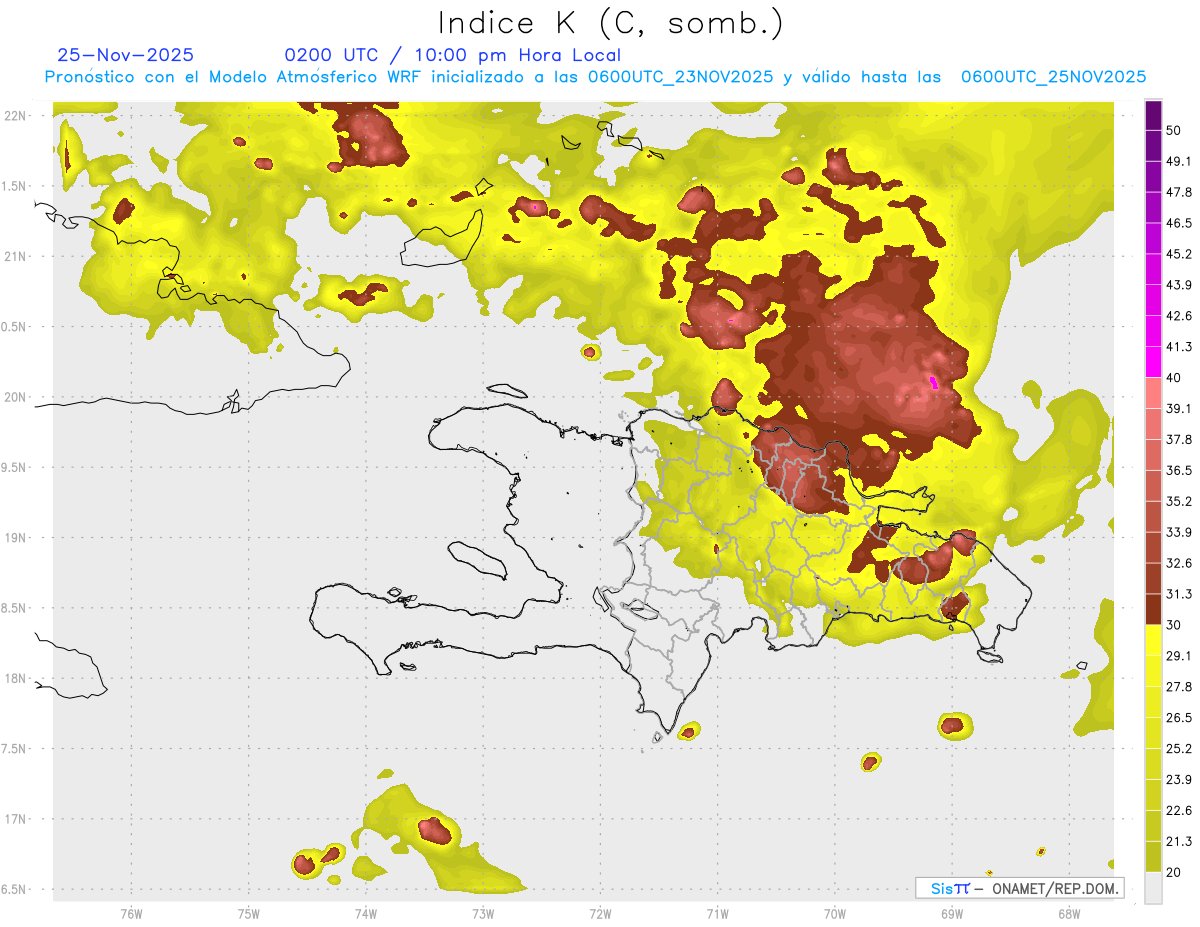Click the 23.9 color scale value
The width and height of the screenshot is (1200, 927).
[1179, 779]
